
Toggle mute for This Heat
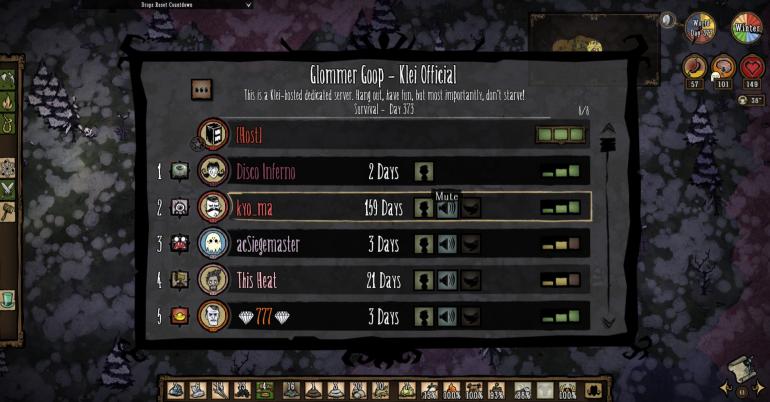447,280
